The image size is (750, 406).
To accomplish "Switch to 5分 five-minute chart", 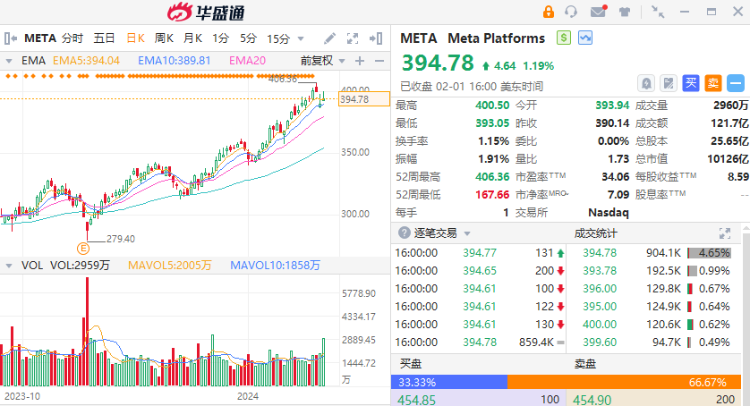I will [248, 38].
